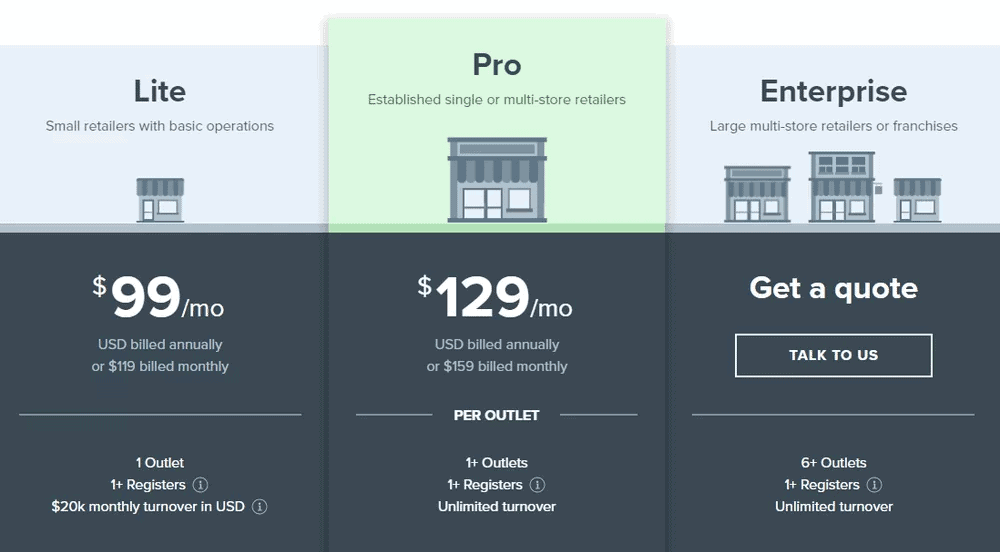Open info icon beside Lite plan Registers

[x=200, y=485]
